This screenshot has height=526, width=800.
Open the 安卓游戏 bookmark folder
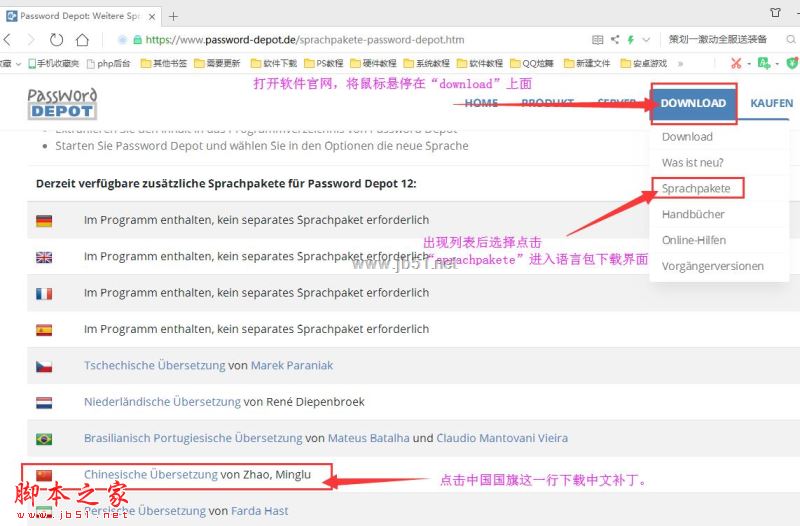[643, 63]
